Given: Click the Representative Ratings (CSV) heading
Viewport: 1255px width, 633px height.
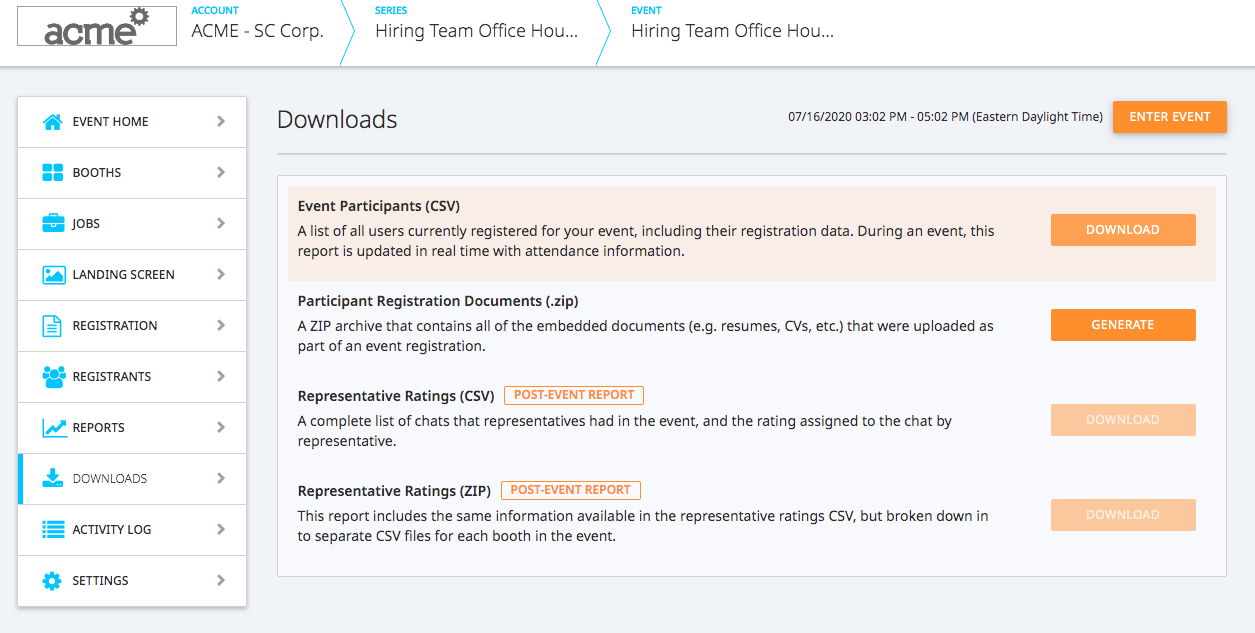Looking at the screenshot, I should [396, 396].
